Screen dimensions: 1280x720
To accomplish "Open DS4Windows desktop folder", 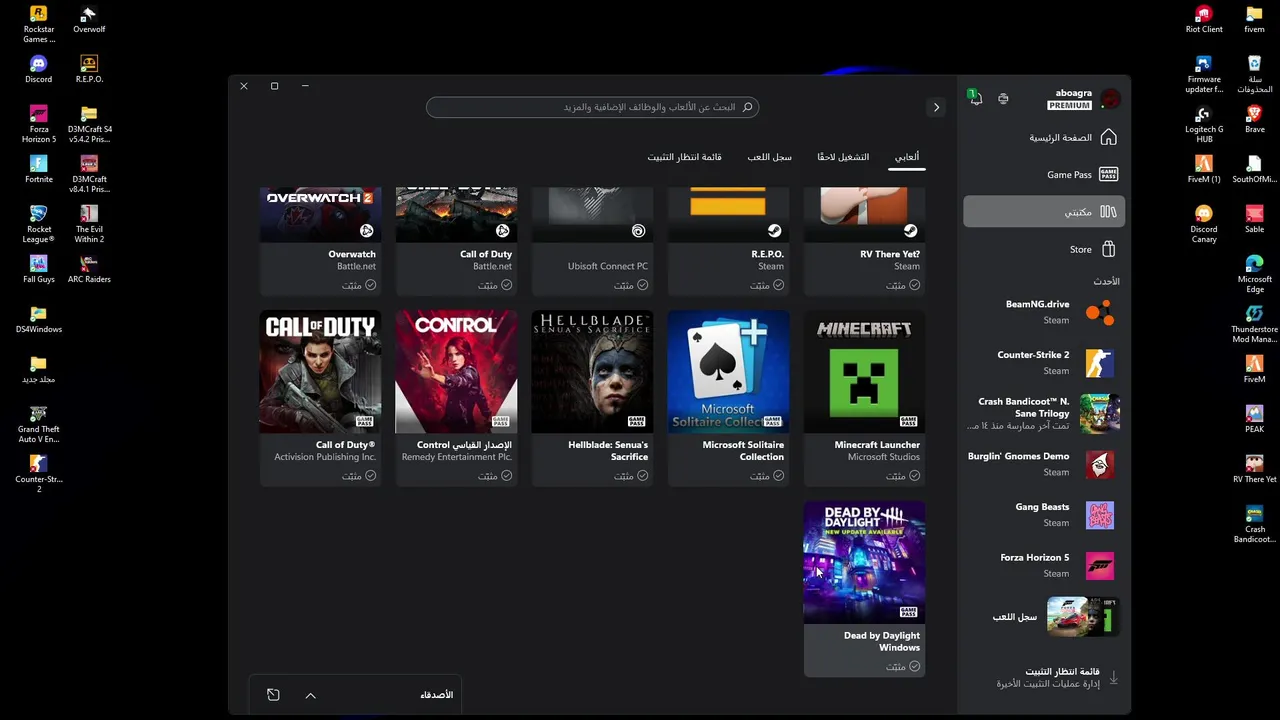I will (39, 319).
